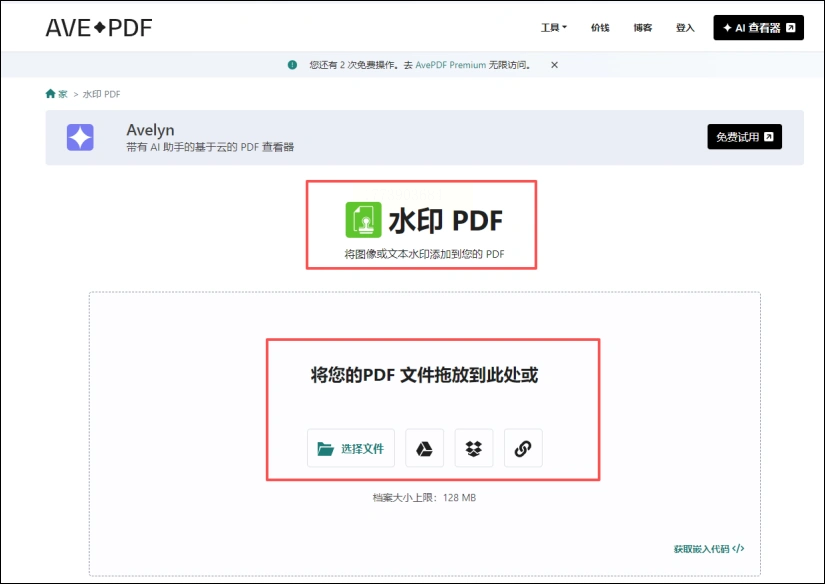This screenshot has height=584, width=825.
Task: Click the Avelyn description 带有 AI 助手 text
Action: pos(210,147)
